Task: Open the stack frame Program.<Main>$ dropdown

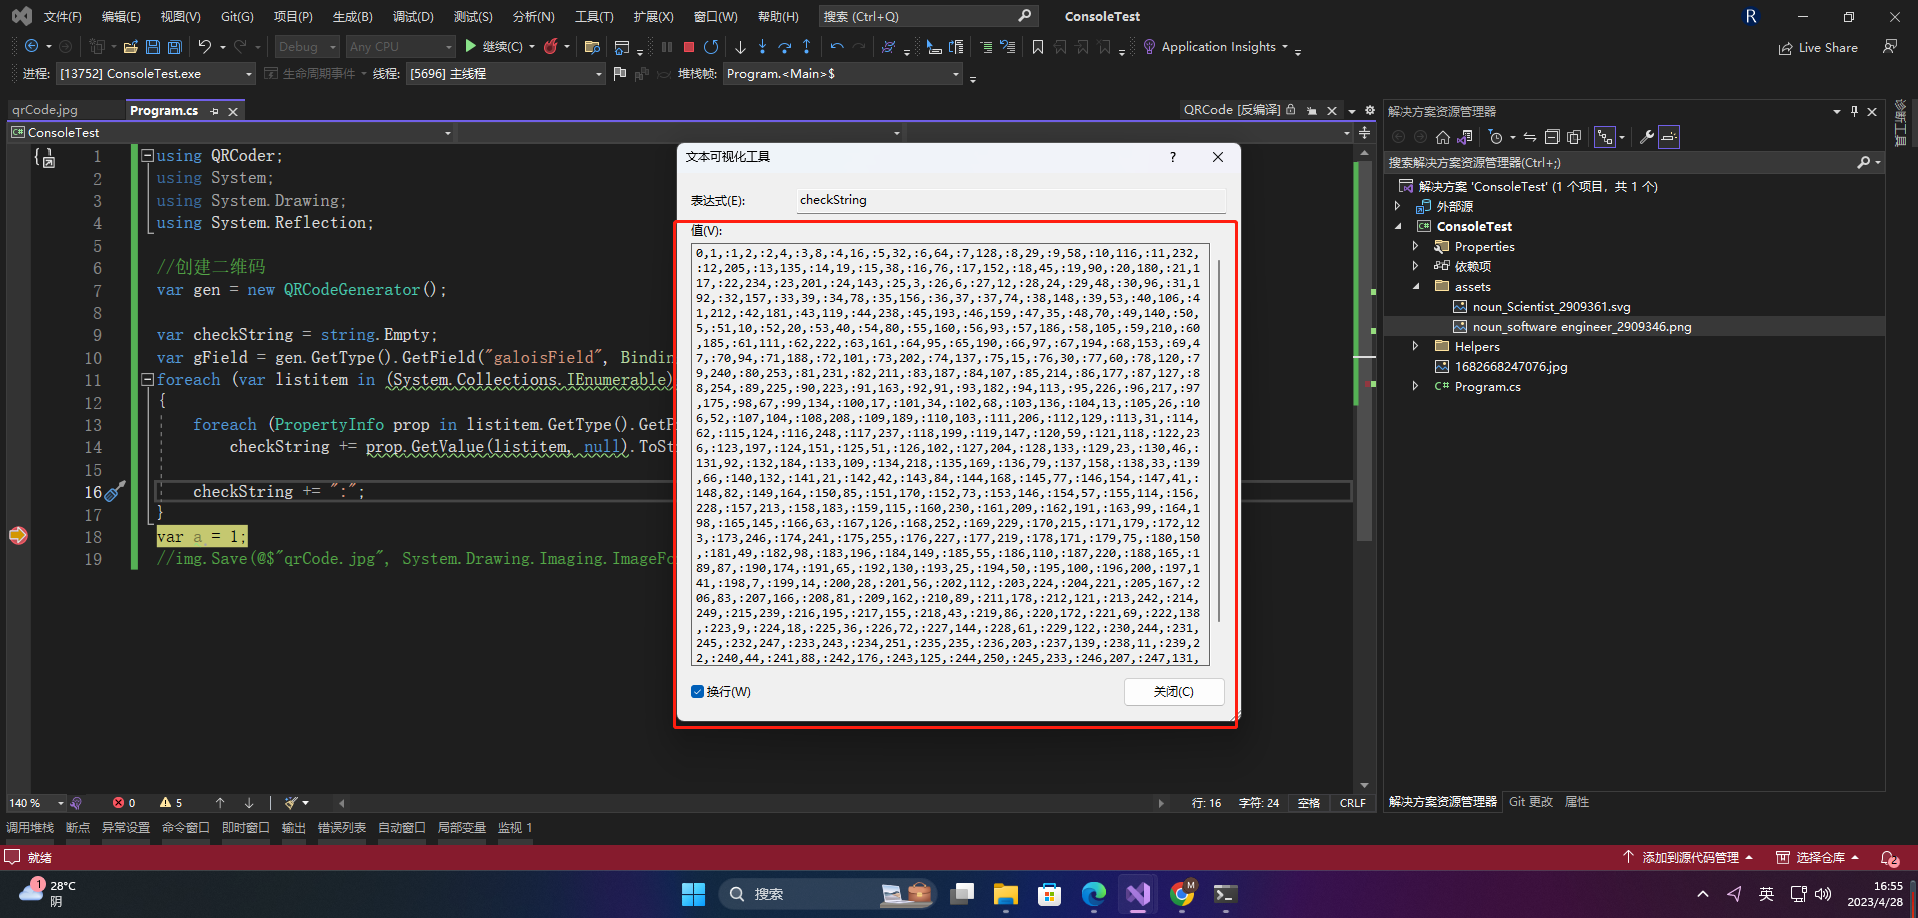Action: pos(843,73)
